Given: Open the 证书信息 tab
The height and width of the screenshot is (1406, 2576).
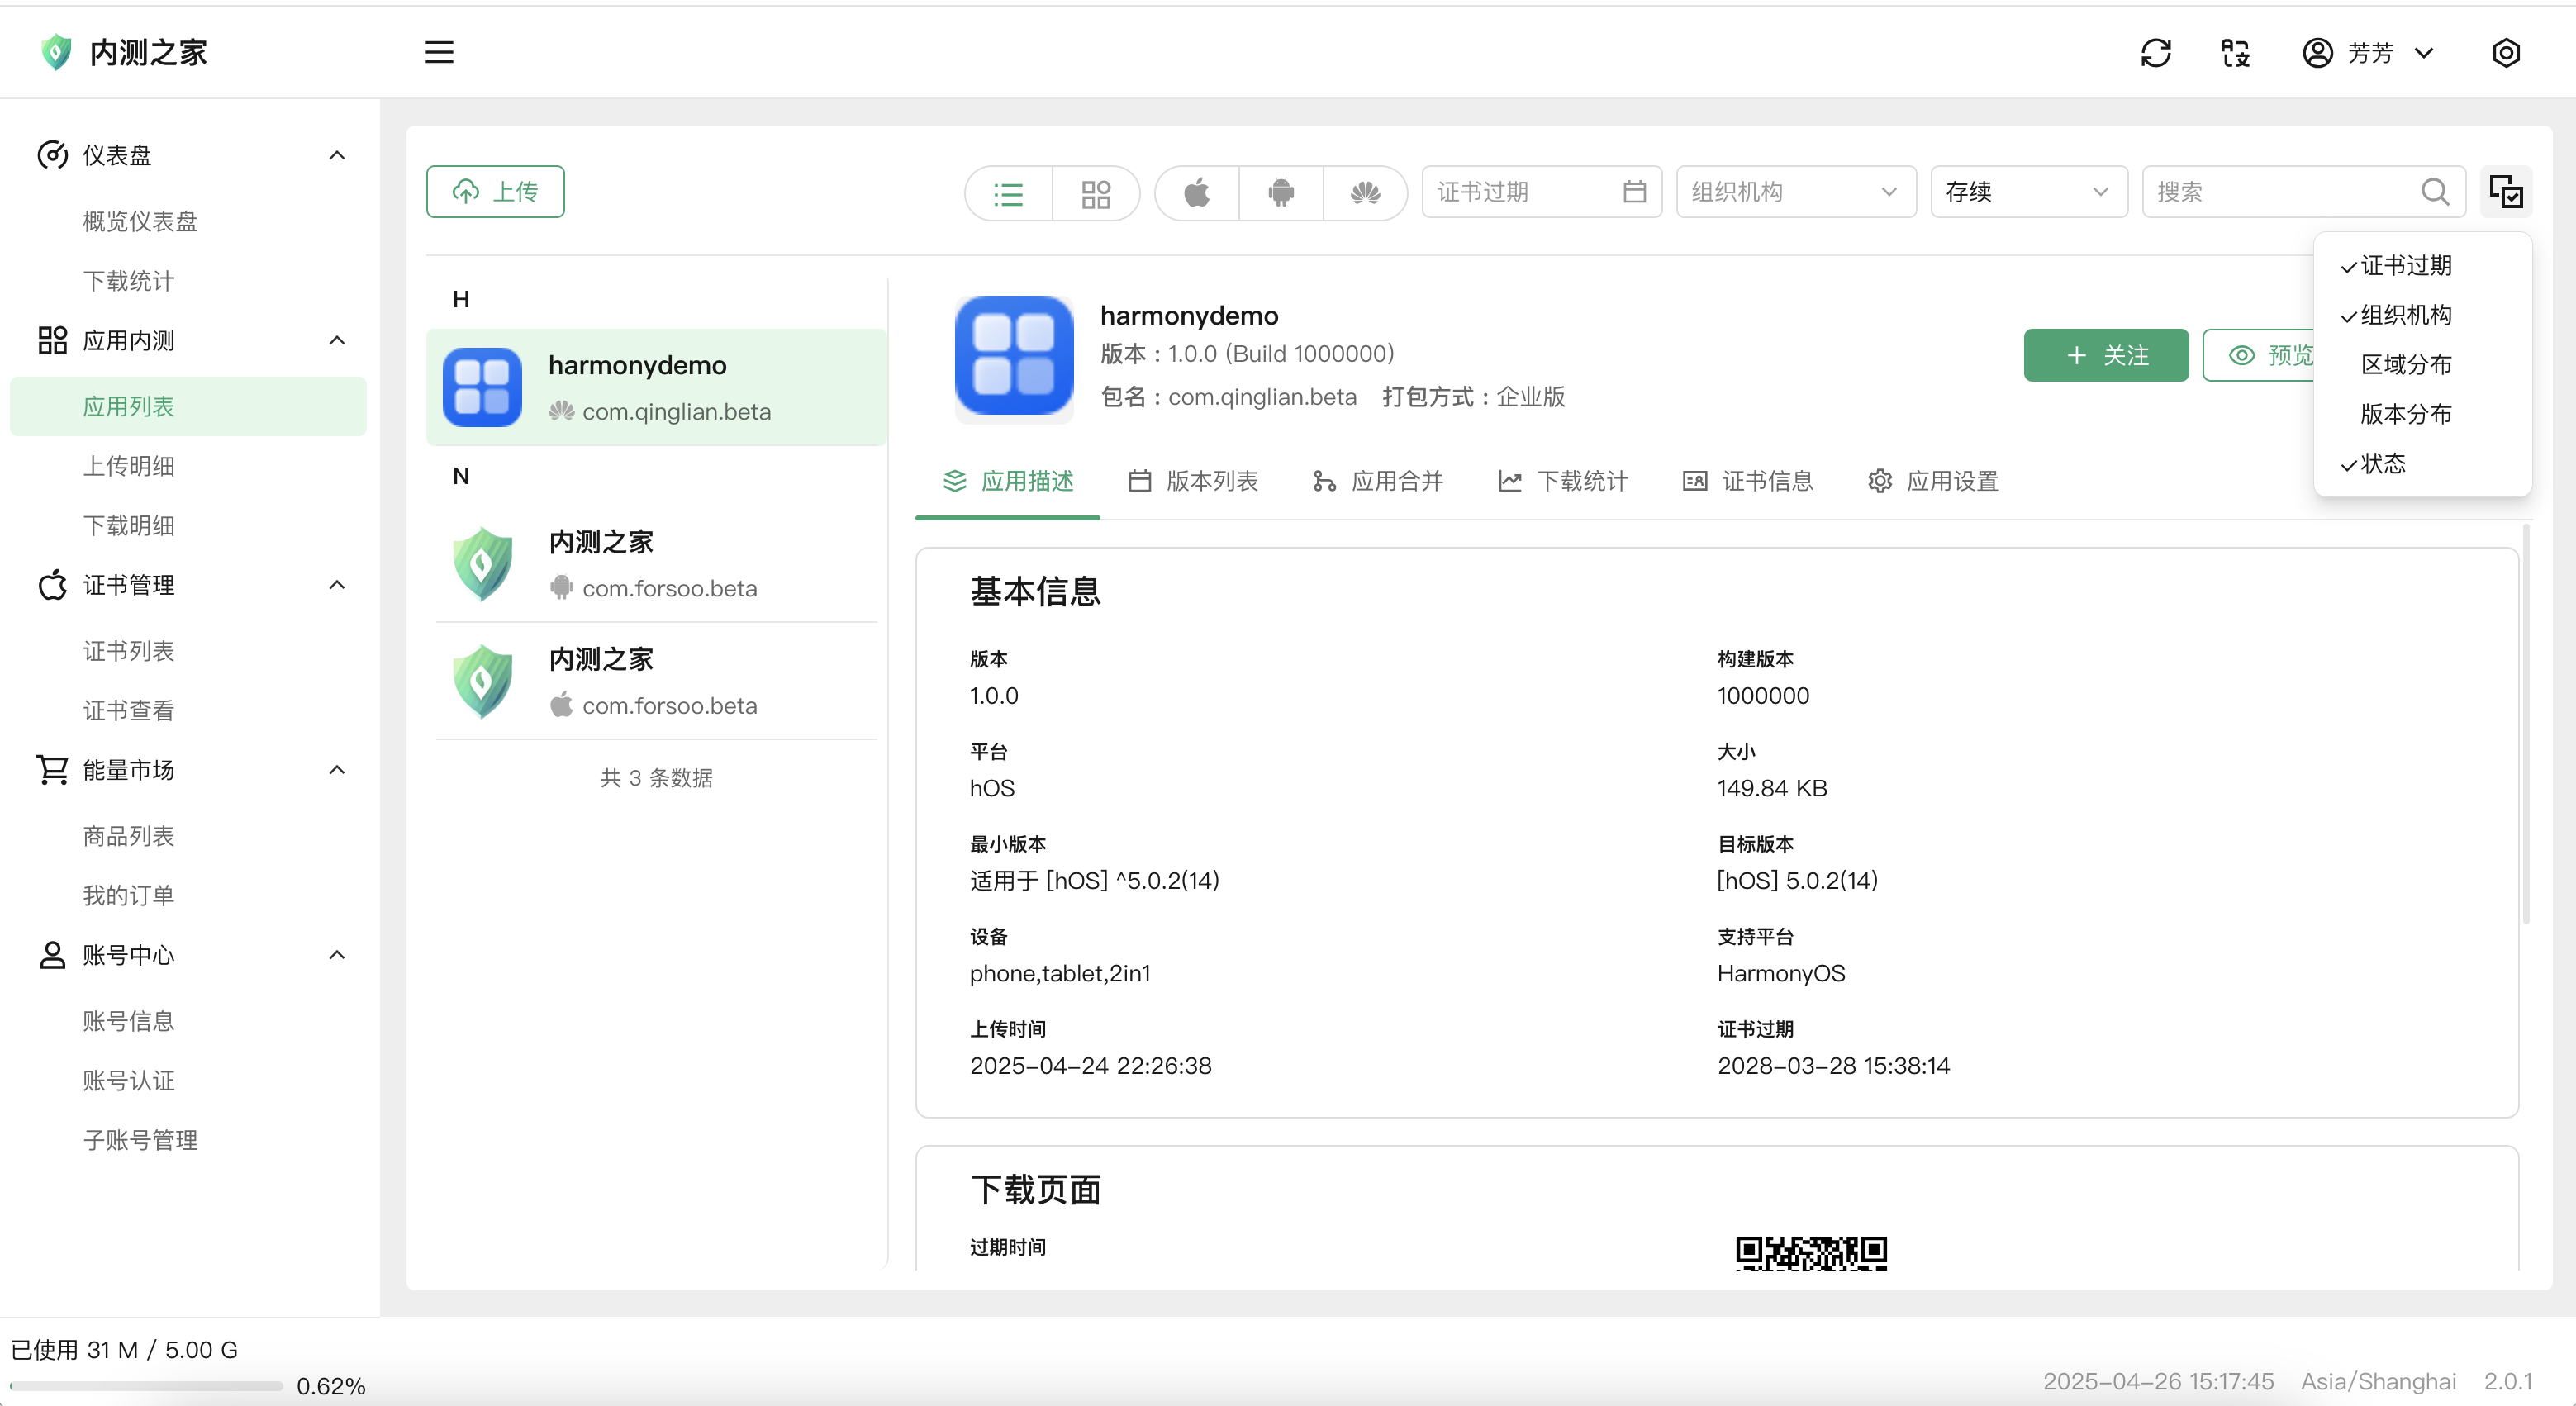Looking at the screenshot, I should pos(1748,481).
